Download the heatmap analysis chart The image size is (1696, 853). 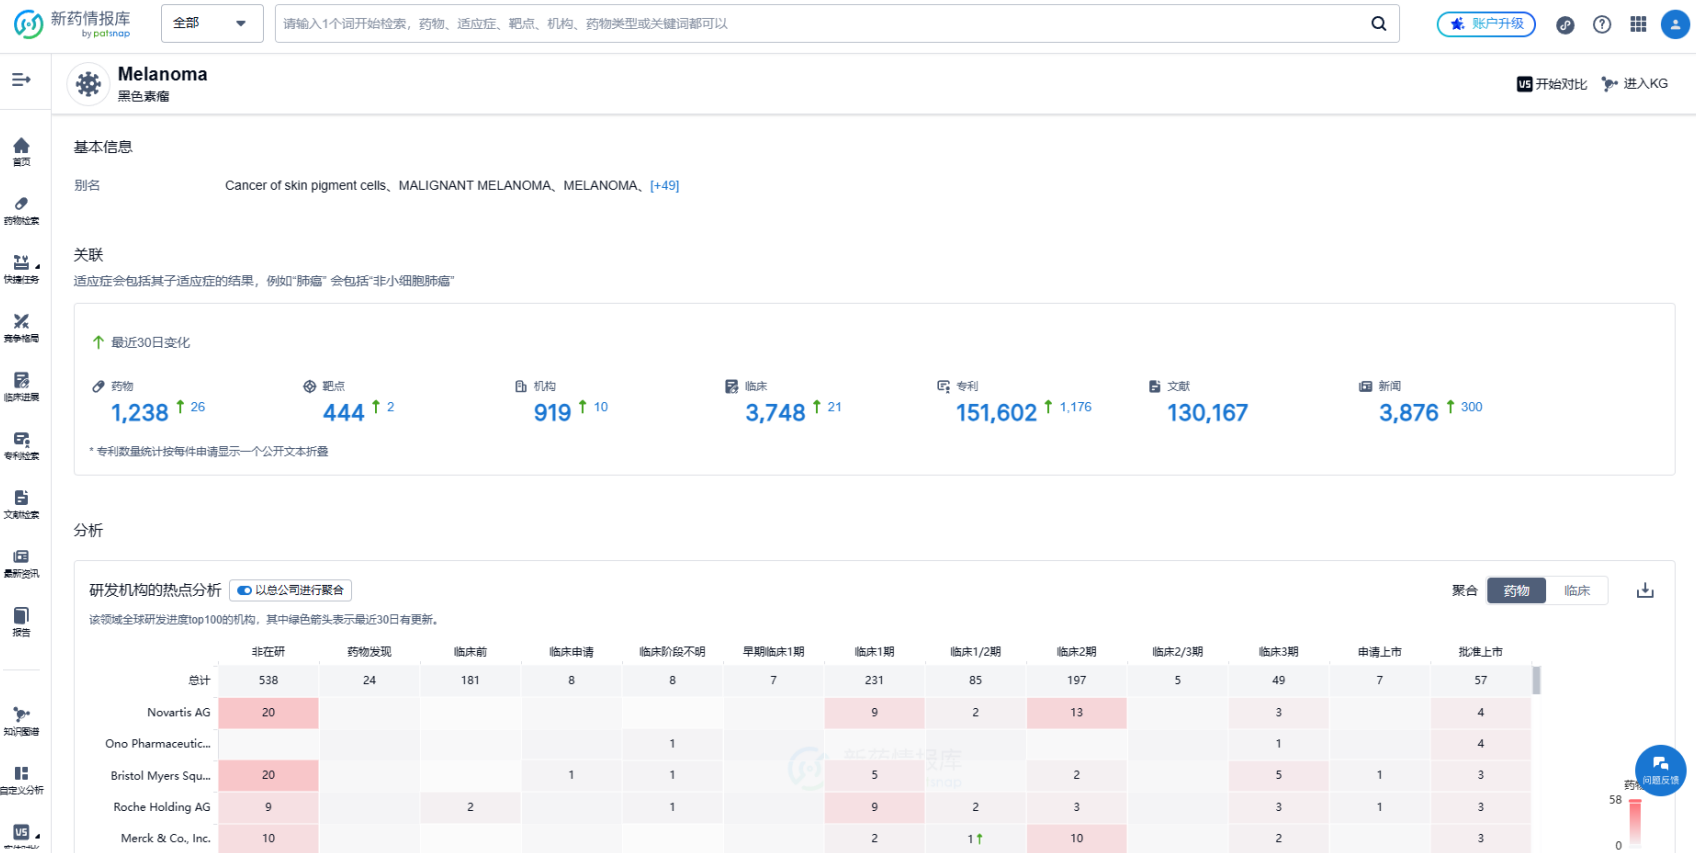click(1645, 591)
